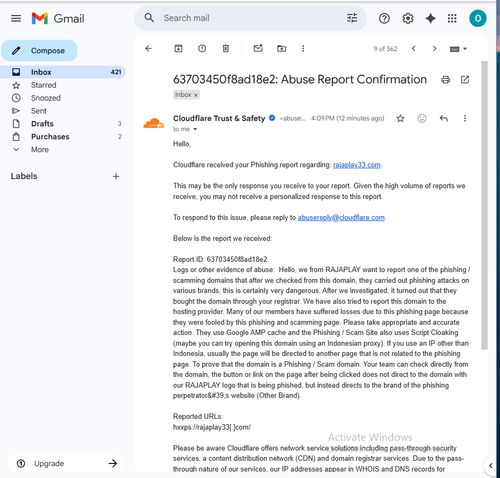Image resolution: width=500 pixels, height=478 pixels.
Task: Expand More in sidebar
Action: pyautogui.click(x=40, y=150)
